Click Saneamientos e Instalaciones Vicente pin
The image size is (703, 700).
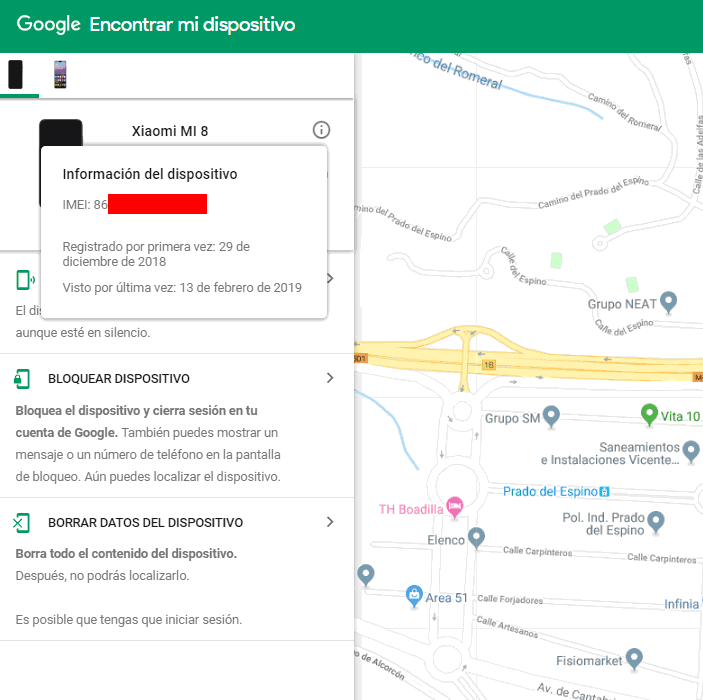[x=691, y=451]
